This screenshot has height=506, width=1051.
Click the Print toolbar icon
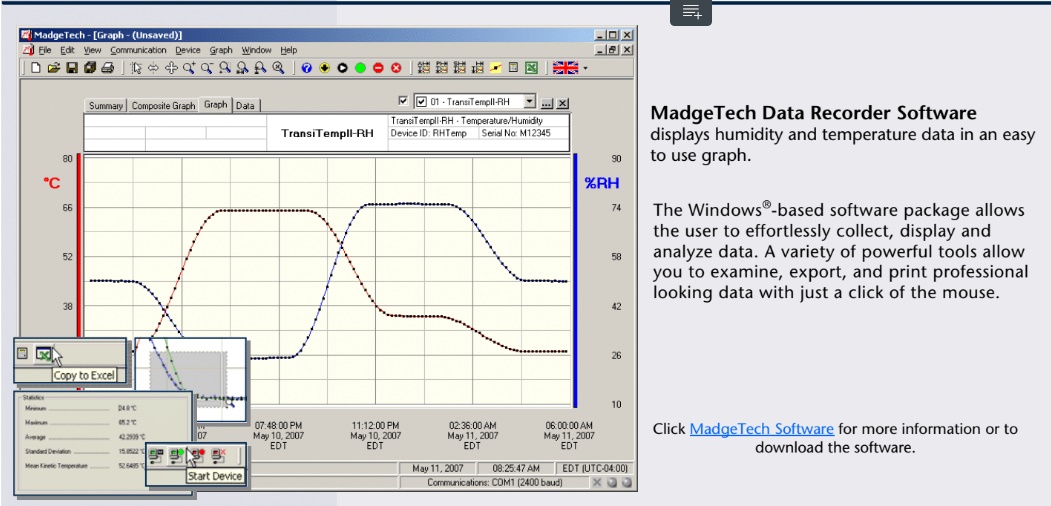pyautogui.click(x=107, y=68)
